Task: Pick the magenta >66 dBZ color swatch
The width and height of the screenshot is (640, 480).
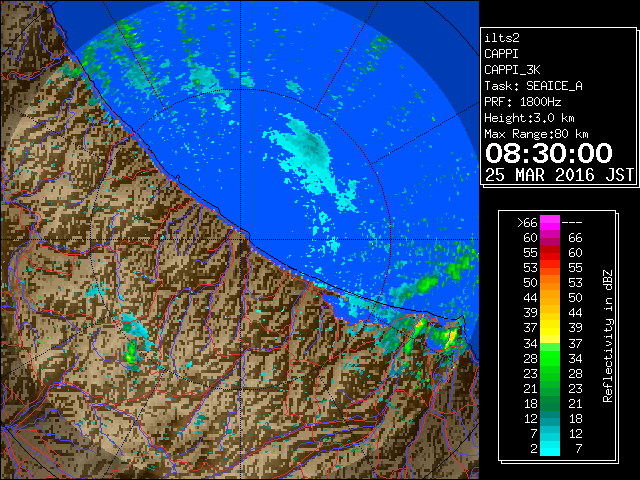Action: pyautogui.click(x=550, y=223)
